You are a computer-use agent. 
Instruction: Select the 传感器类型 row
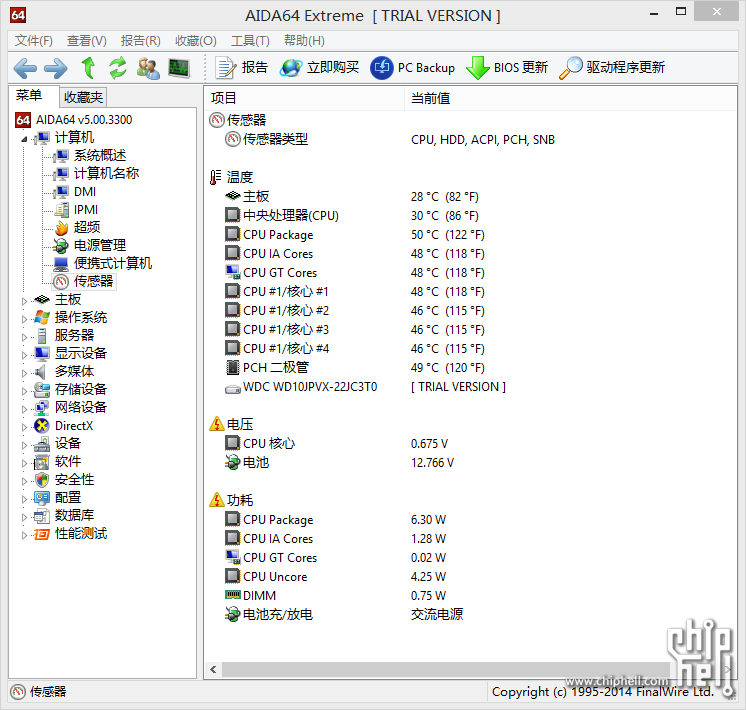[x=471, y=140]
